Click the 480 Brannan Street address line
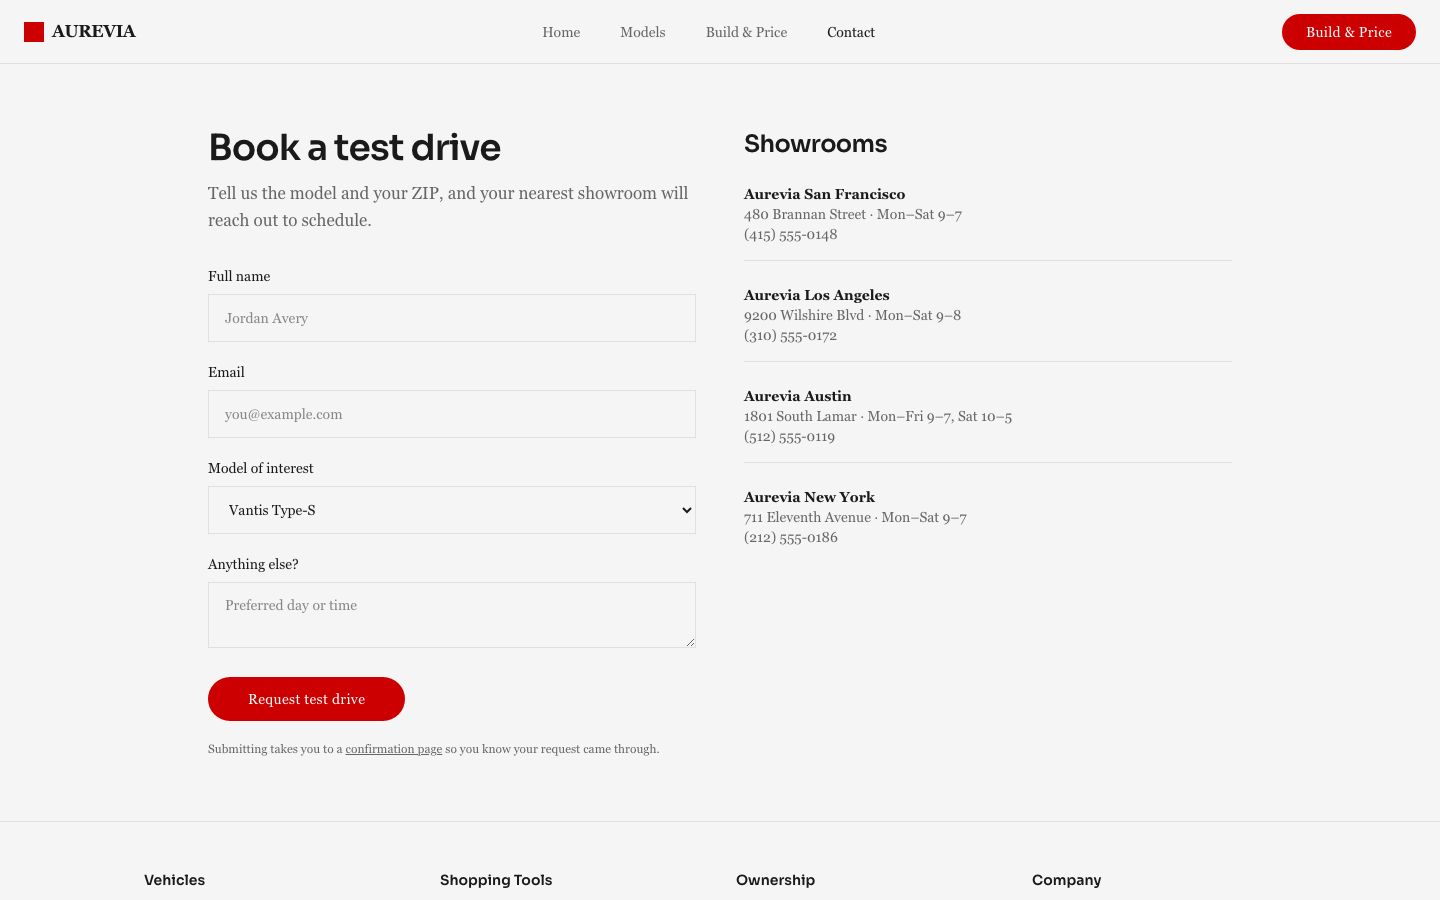 pyautogui.click(x=853, y=214)
